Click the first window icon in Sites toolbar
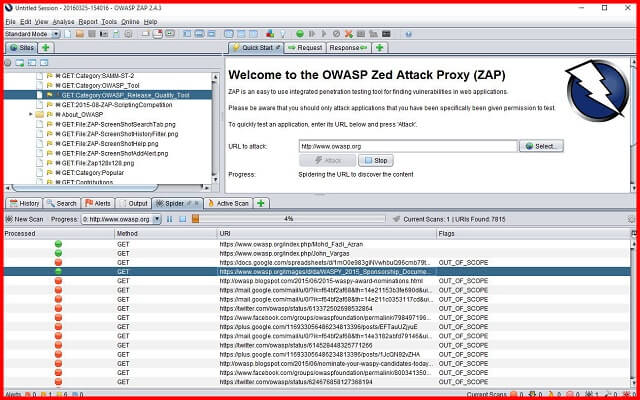This screenshot has width=640, height=400. click(x=20, y=63)
